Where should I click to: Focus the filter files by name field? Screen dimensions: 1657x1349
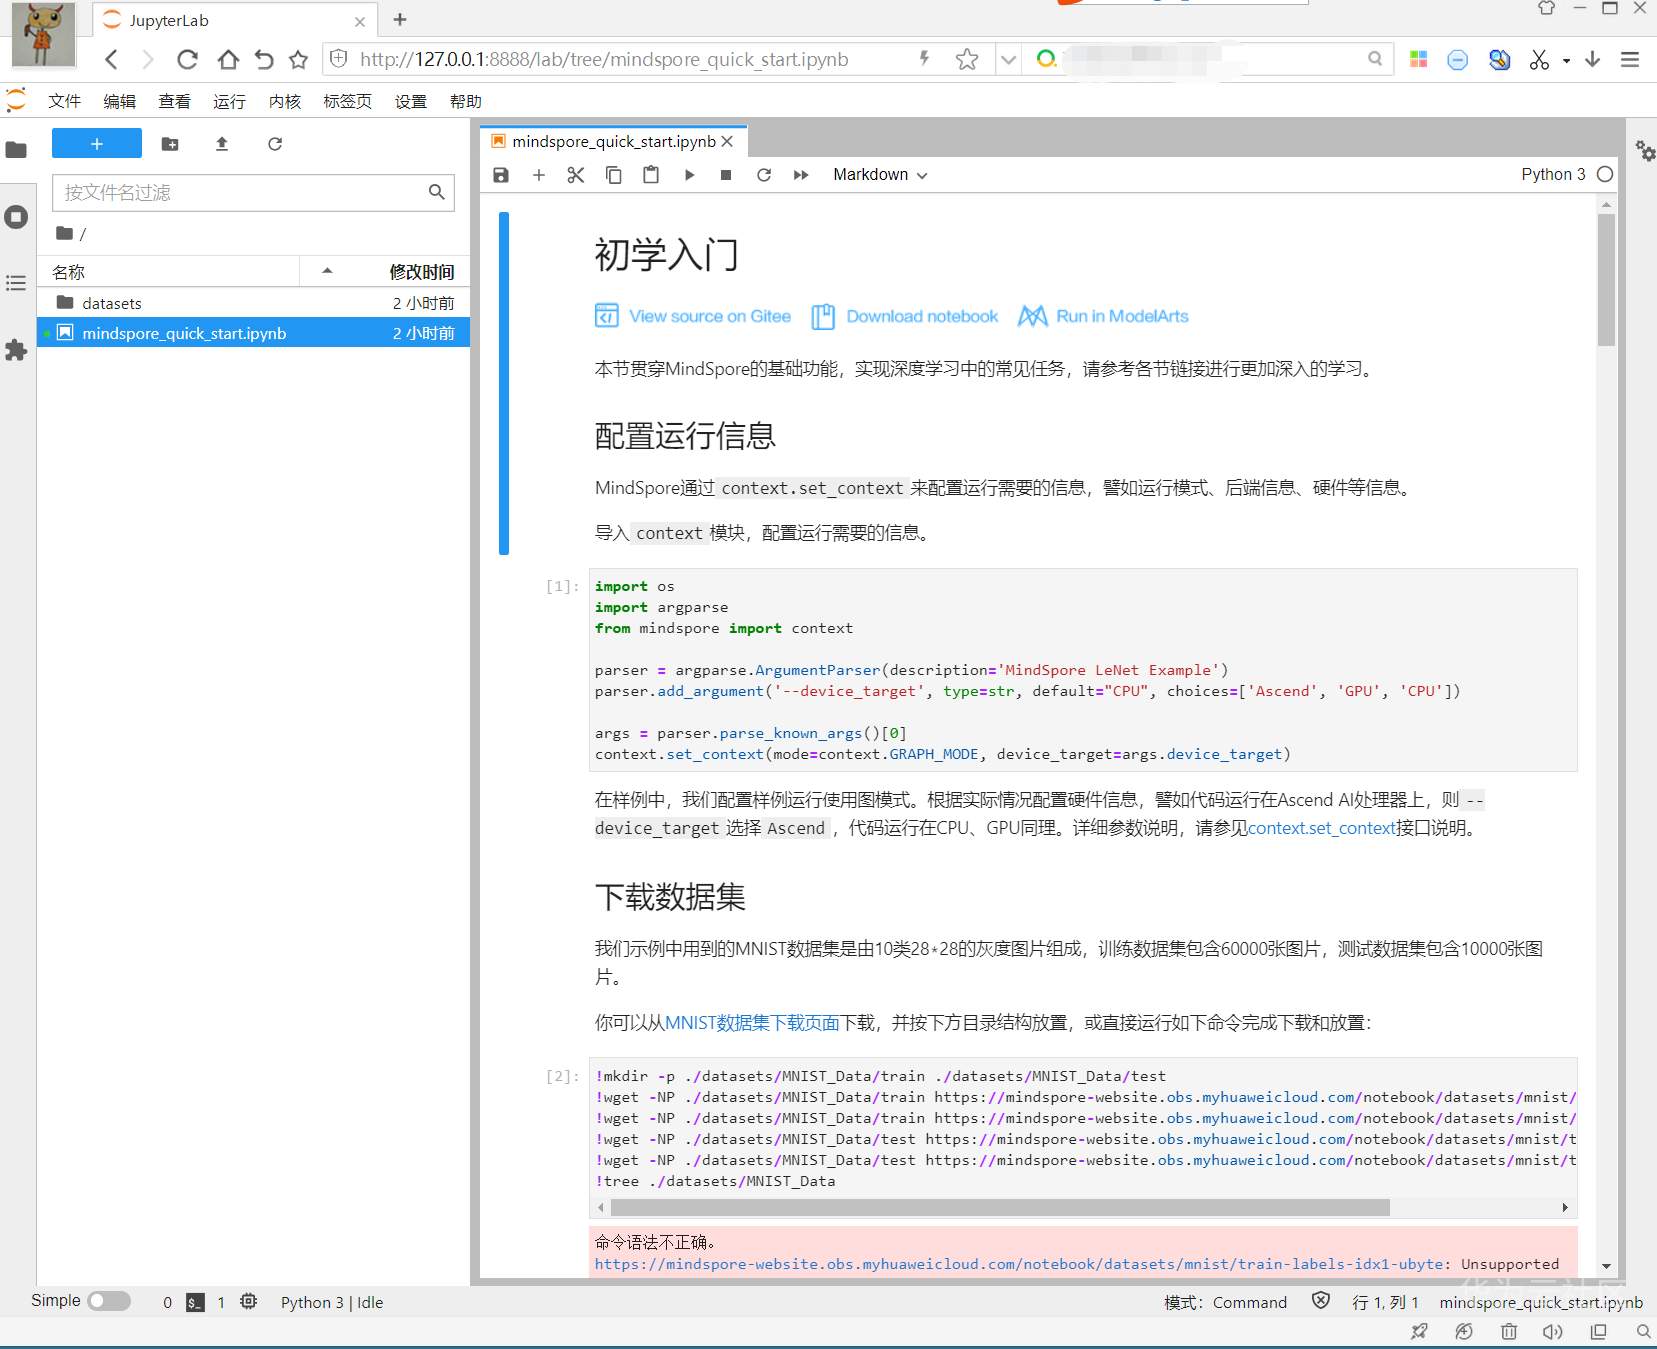coord(253,192)
